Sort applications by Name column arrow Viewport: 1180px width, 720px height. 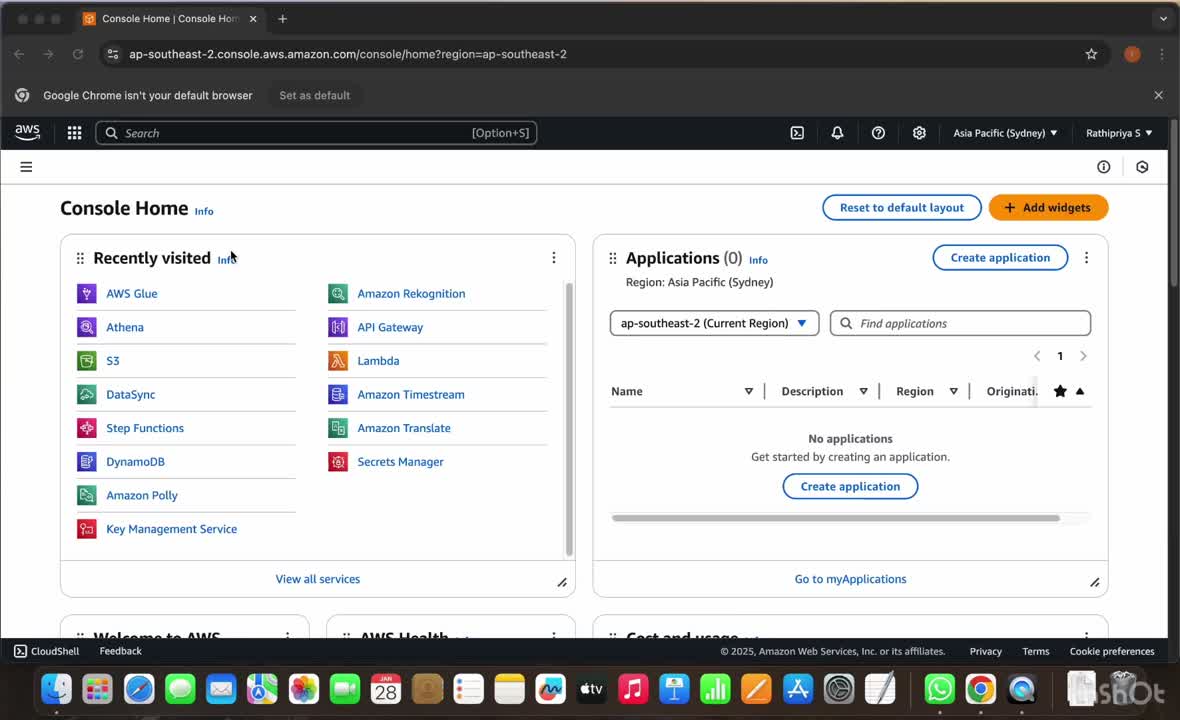click(749, 391)
